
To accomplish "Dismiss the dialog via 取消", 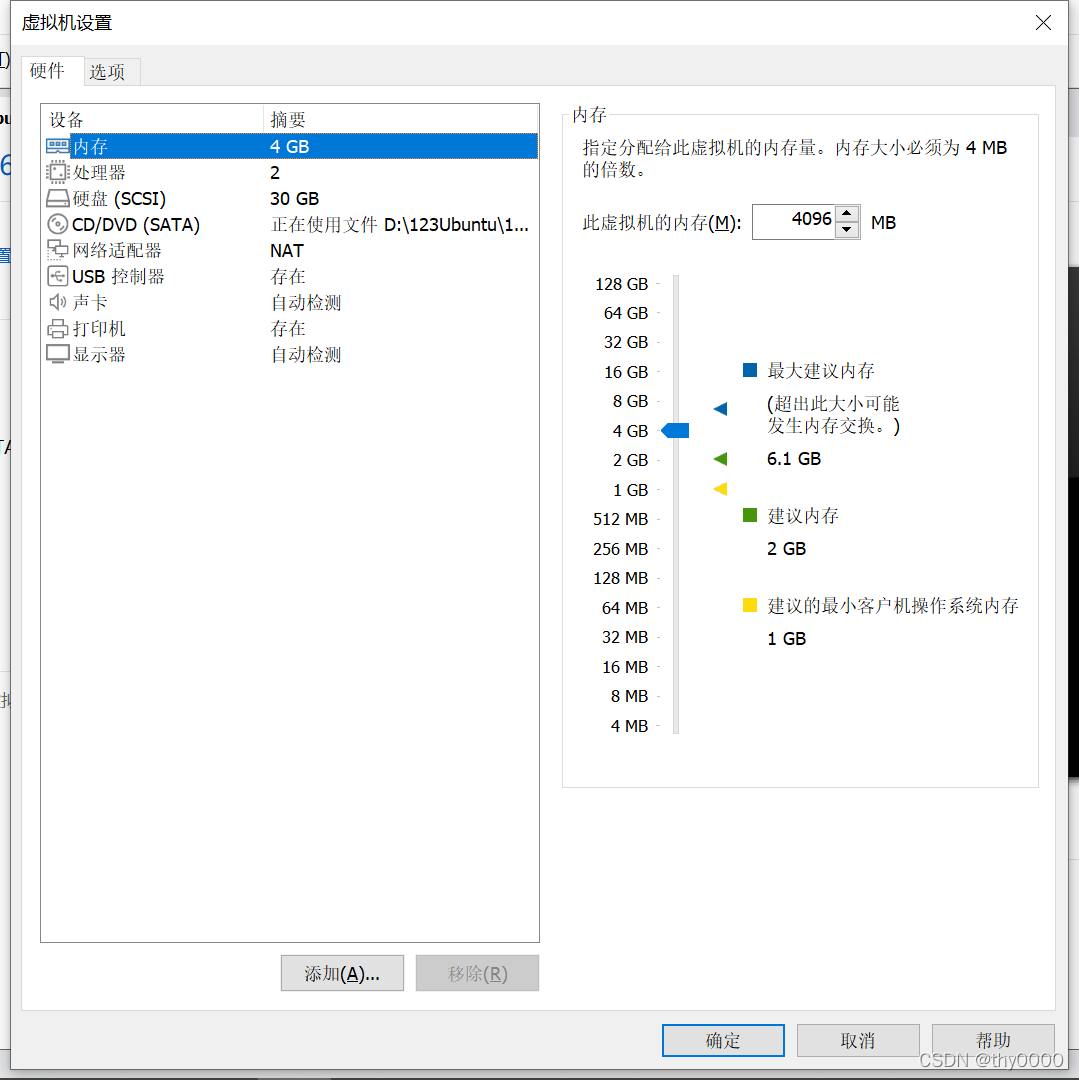I will [x=857, y=1040].
